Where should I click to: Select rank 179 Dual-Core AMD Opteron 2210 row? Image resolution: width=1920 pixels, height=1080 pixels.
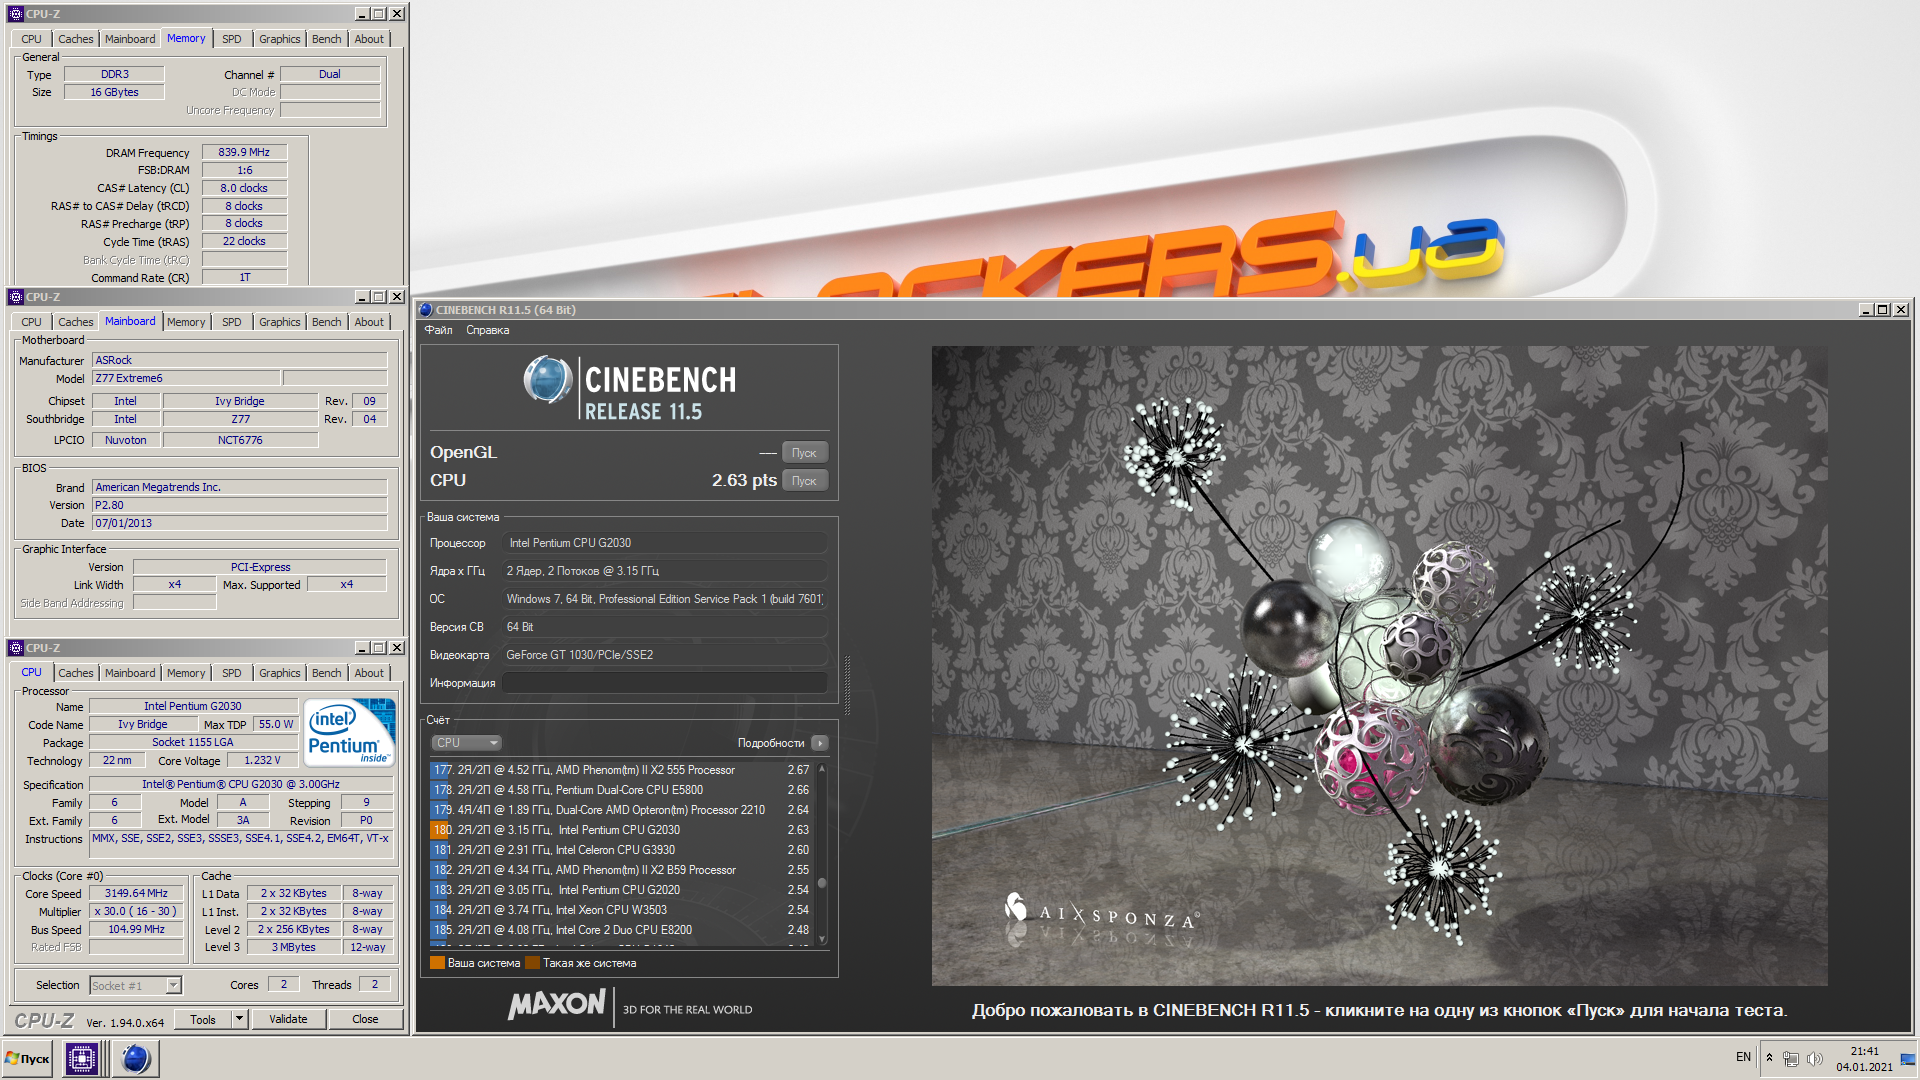(621, 810)
